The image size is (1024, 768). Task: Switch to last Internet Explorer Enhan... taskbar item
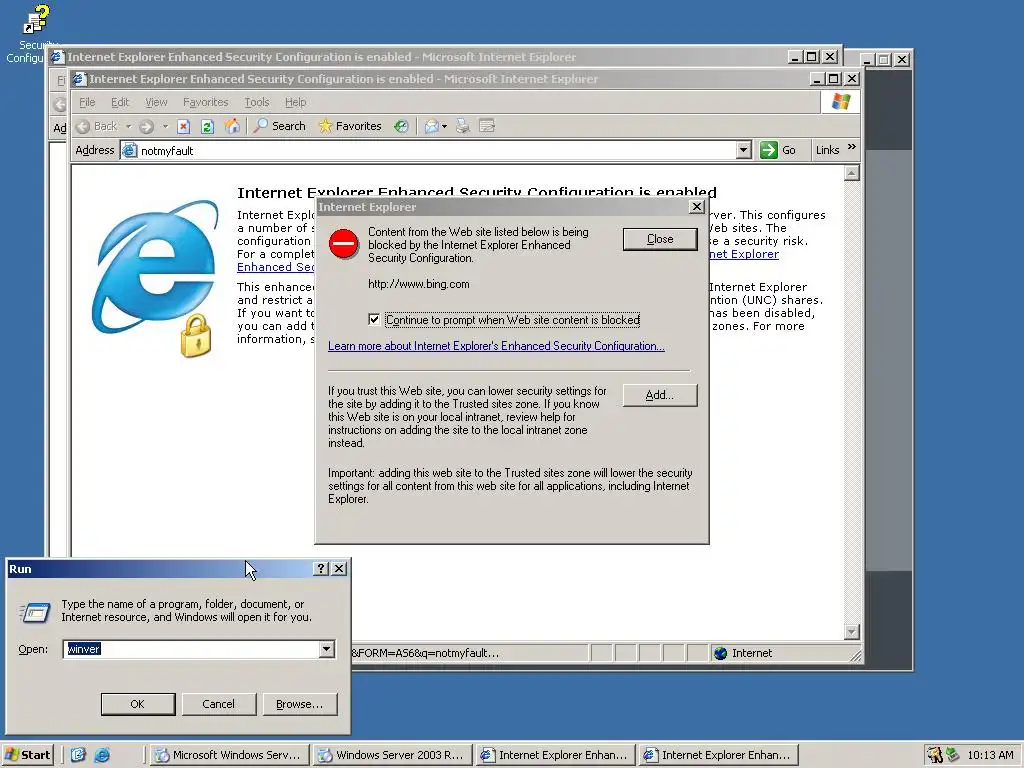tap(719, 755)
